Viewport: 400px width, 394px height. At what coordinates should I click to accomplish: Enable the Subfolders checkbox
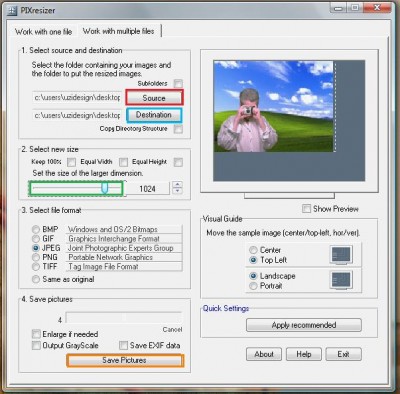(x=179, y=83)
